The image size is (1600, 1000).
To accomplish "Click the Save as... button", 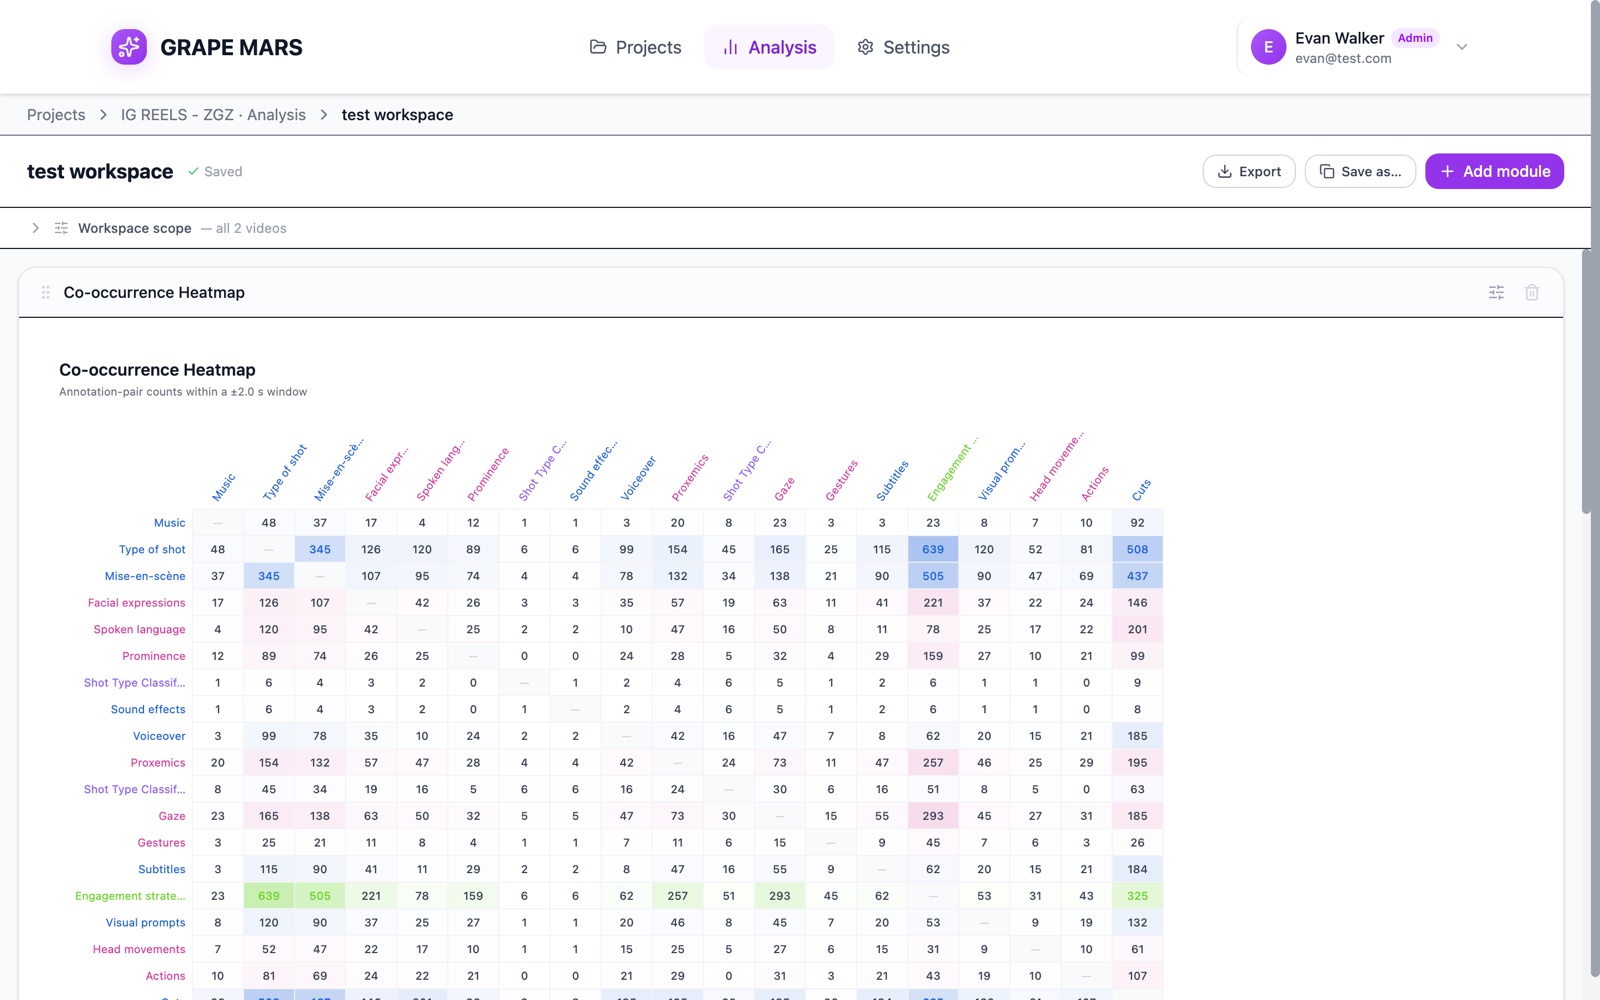I will click(x=1360, y=171).
